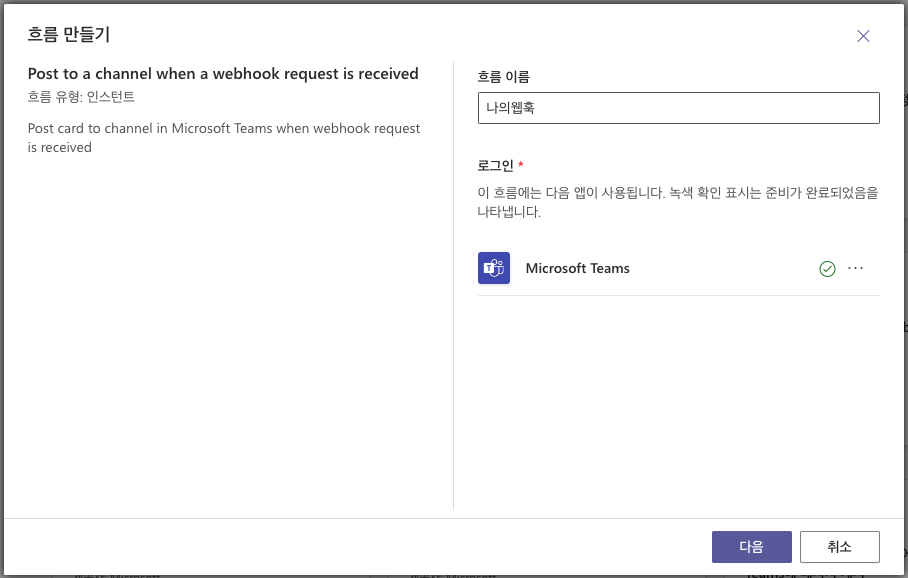Click the 취소 button
The width and height of the screenshot is (908, 578).
tap(839, 547)
